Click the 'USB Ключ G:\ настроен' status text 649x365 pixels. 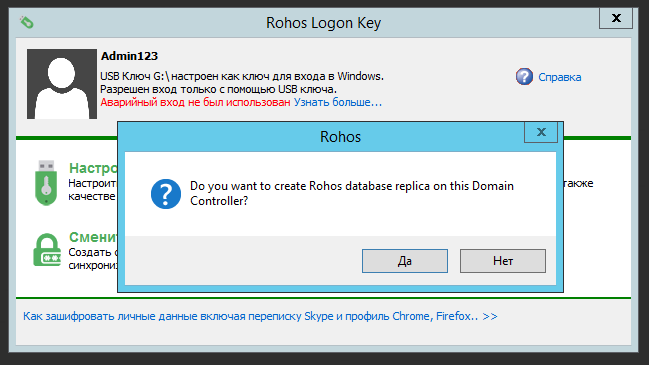[242, 76]
